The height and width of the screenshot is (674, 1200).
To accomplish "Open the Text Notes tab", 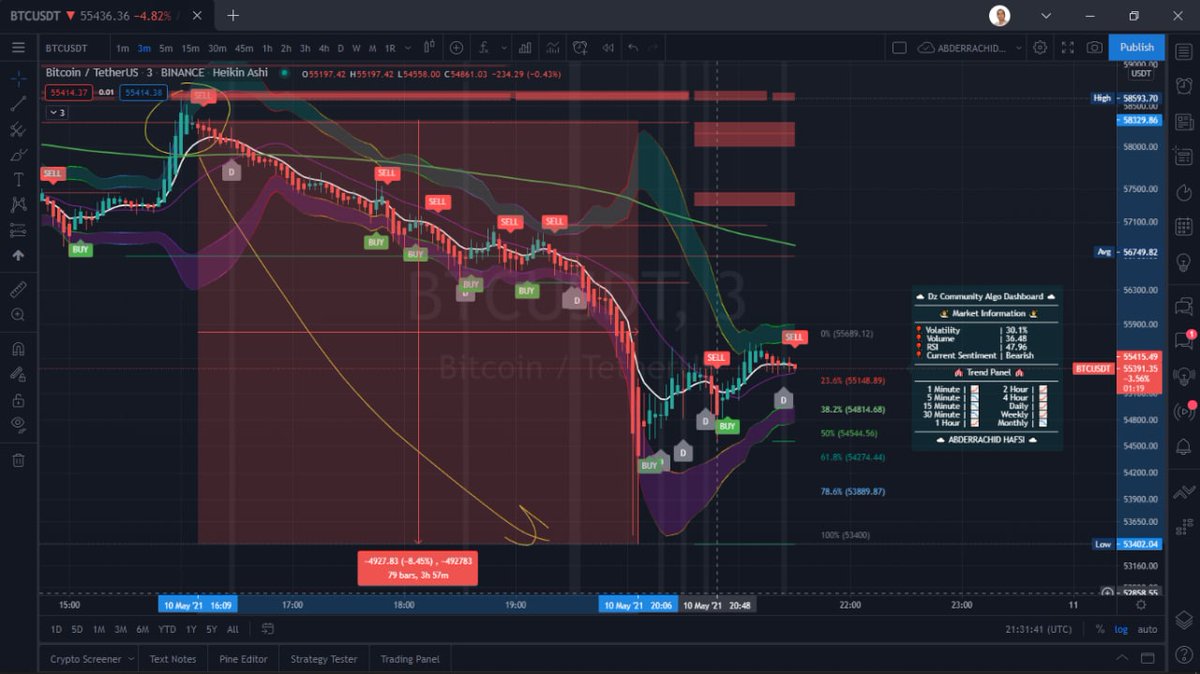I will [173, 659].
